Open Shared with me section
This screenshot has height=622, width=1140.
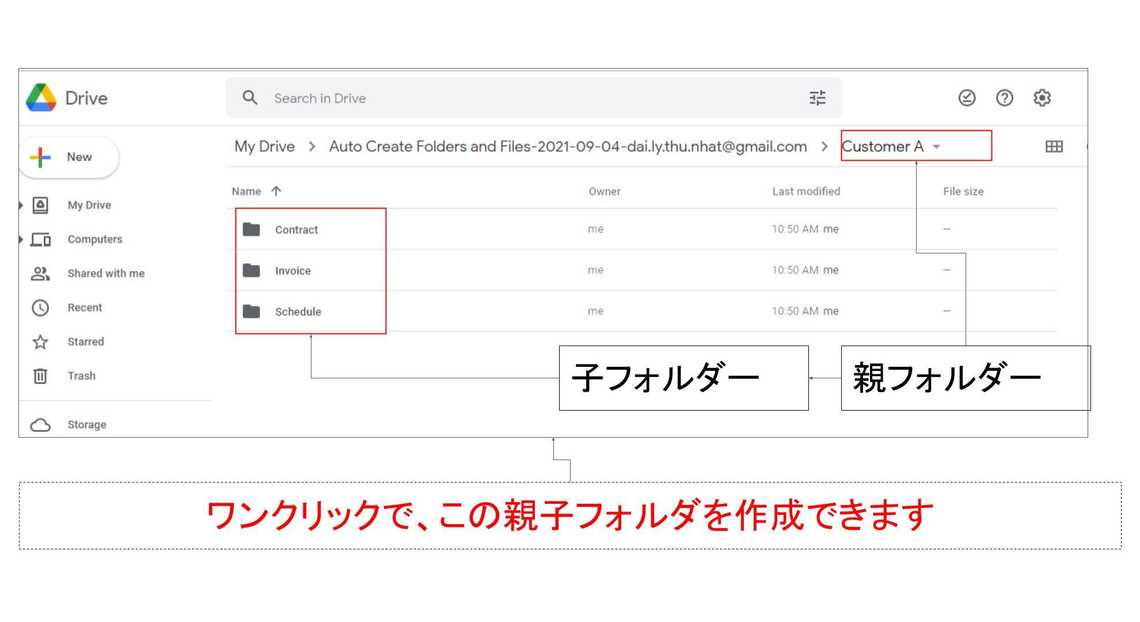click(x=105, y=274)
